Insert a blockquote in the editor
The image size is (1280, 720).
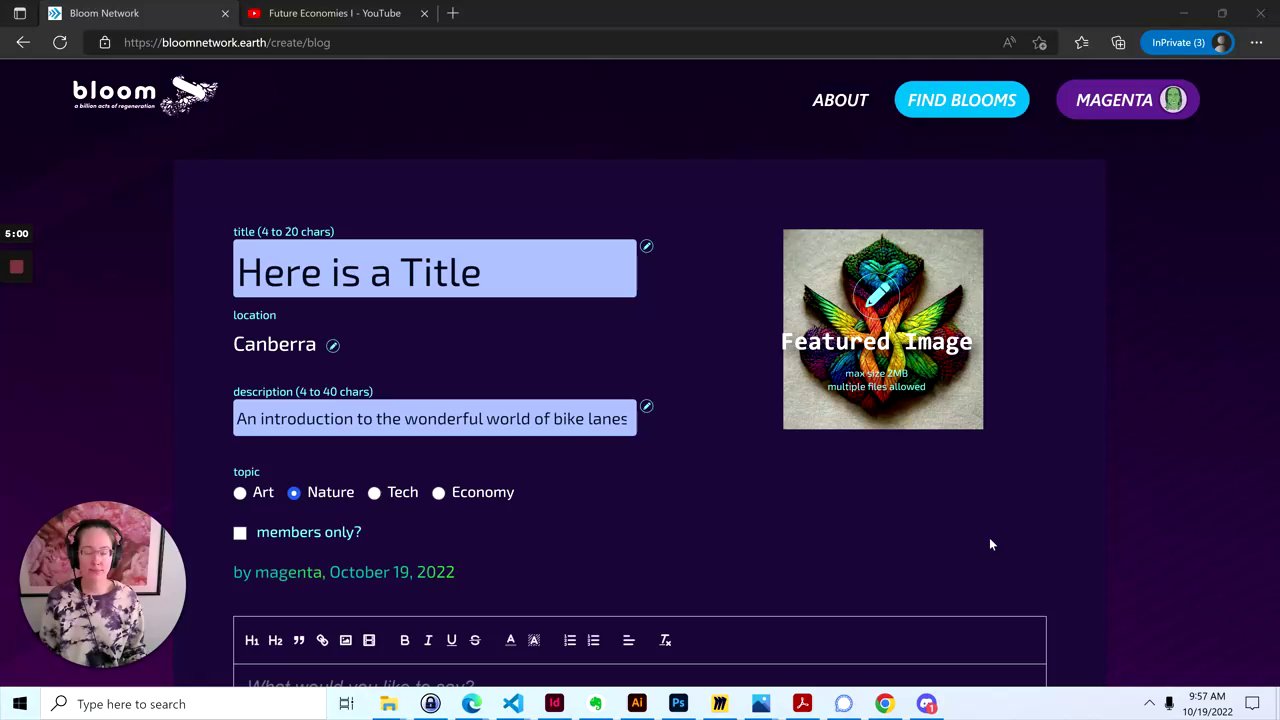tap(299, 640)
